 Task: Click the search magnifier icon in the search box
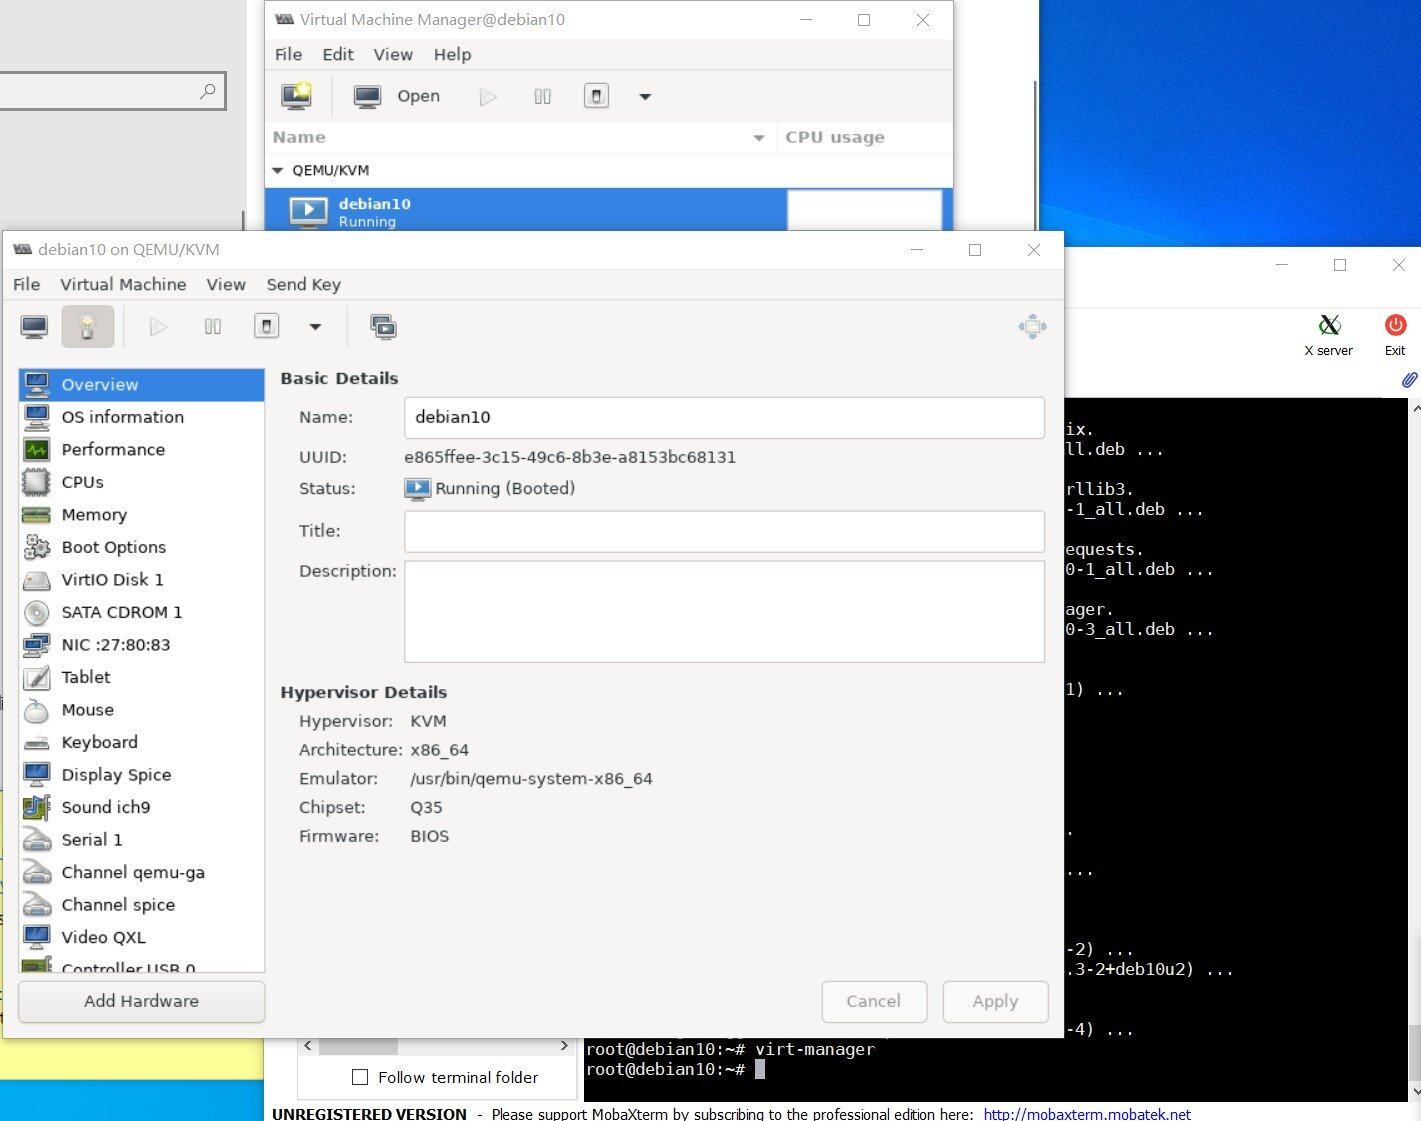[x=207, y=91]
